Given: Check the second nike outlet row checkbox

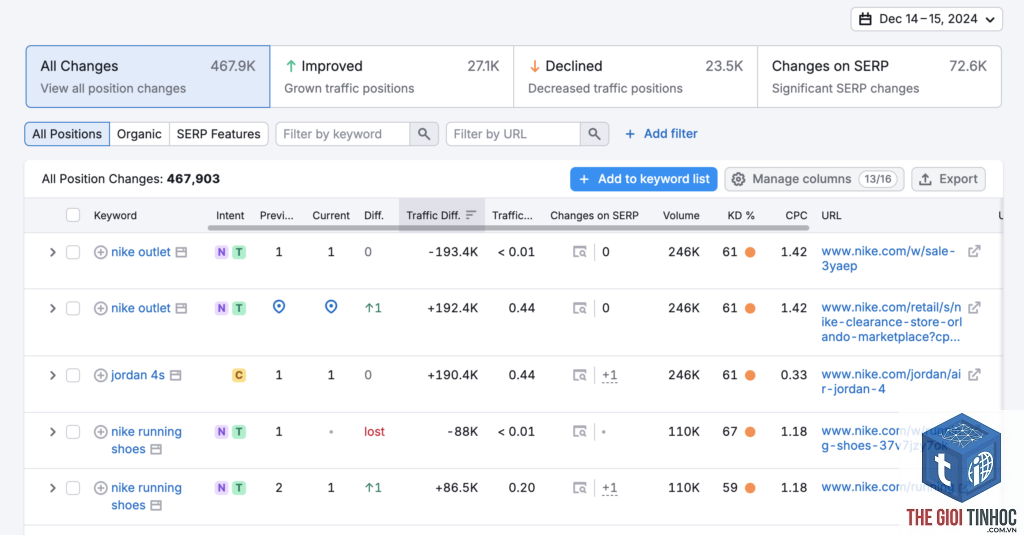Looking at the screenshot, I should [73, 308].
